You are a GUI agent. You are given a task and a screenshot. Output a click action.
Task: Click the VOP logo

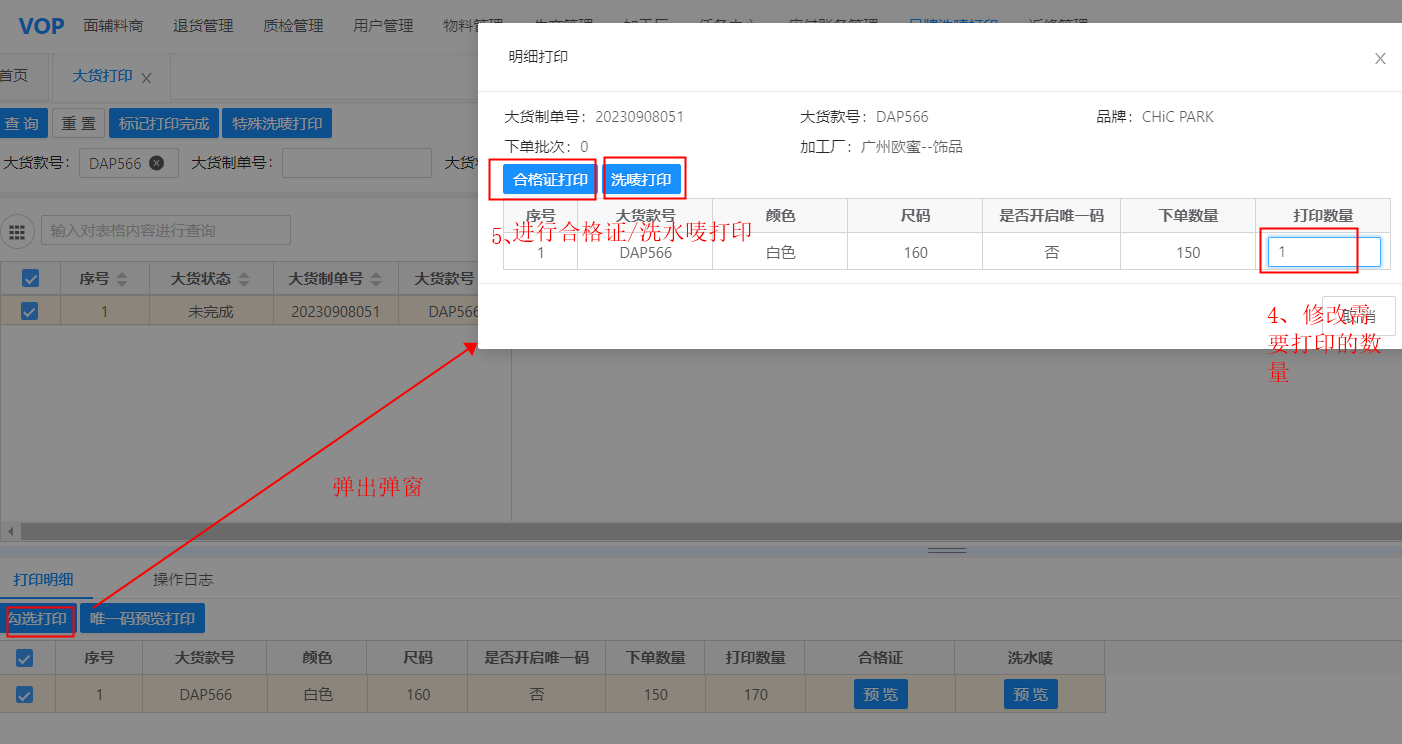(41, 26)
